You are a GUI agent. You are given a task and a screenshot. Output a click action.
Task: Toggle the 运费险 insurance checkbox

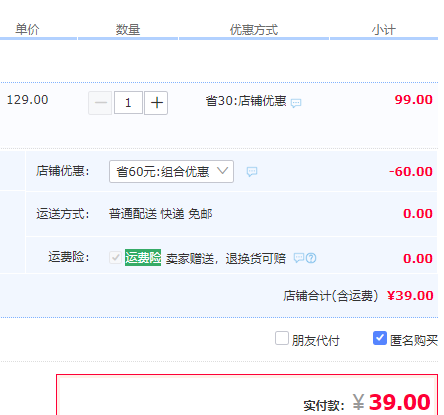[115, 257]
